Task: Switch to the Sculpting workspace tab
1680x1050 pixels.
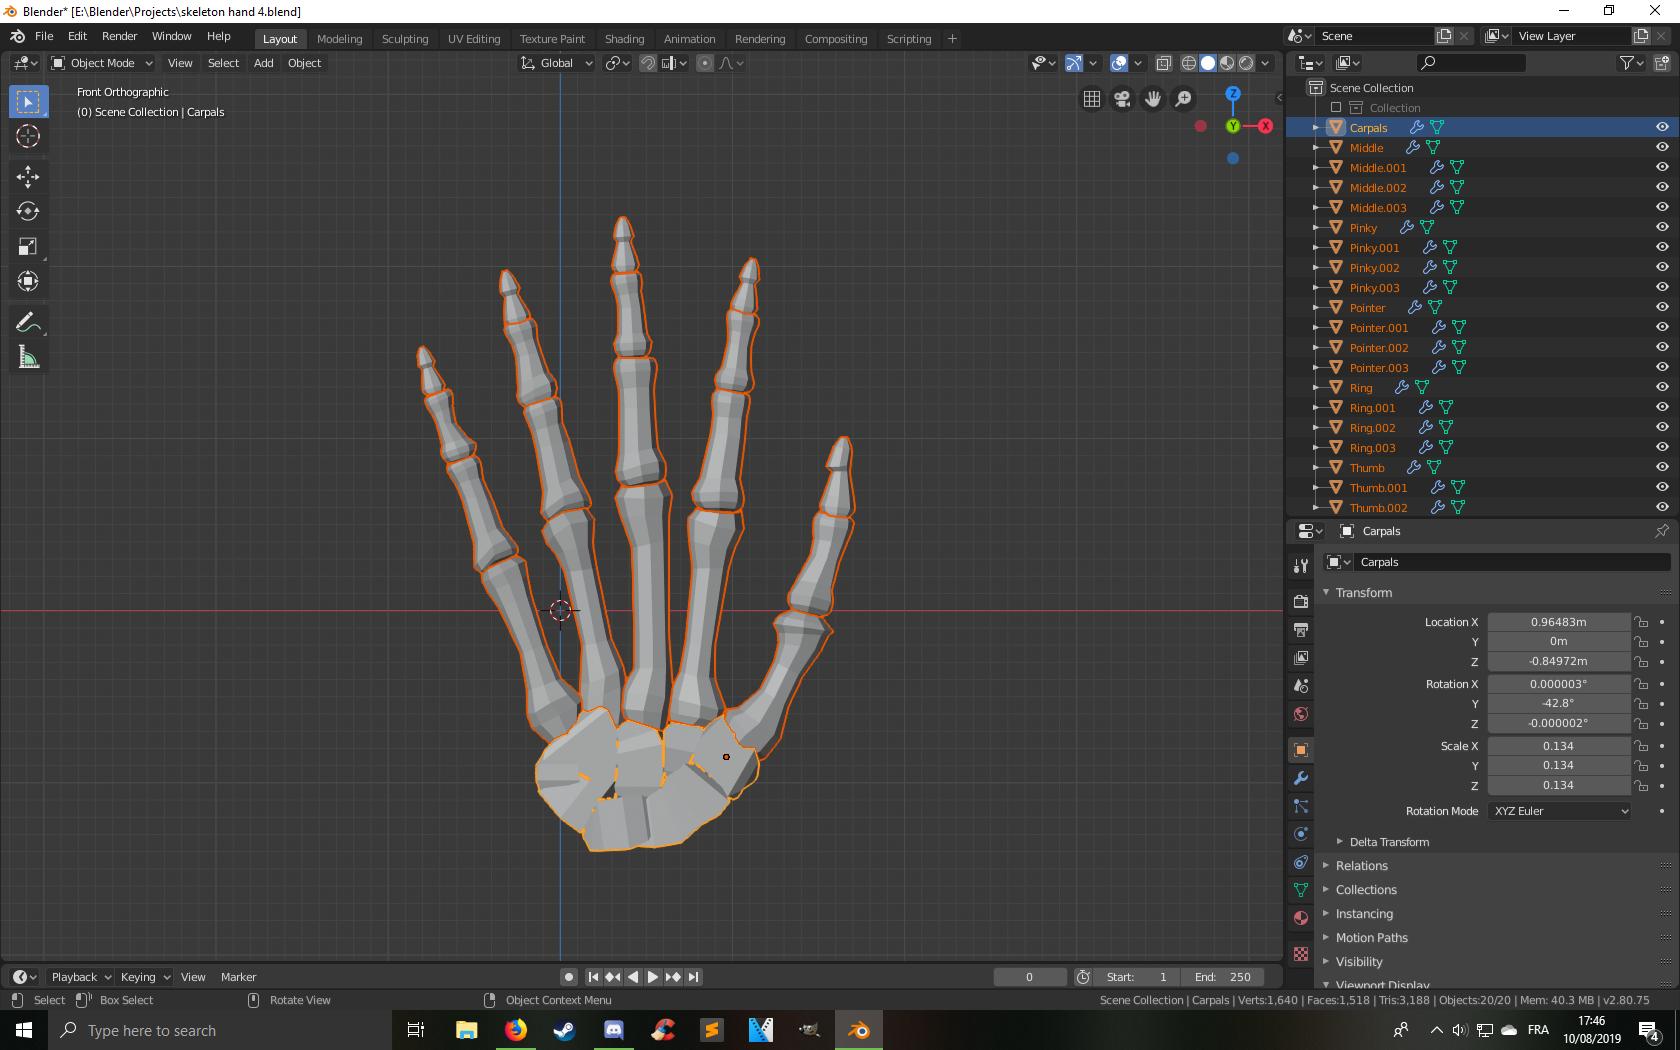Action: click(405, 38)
